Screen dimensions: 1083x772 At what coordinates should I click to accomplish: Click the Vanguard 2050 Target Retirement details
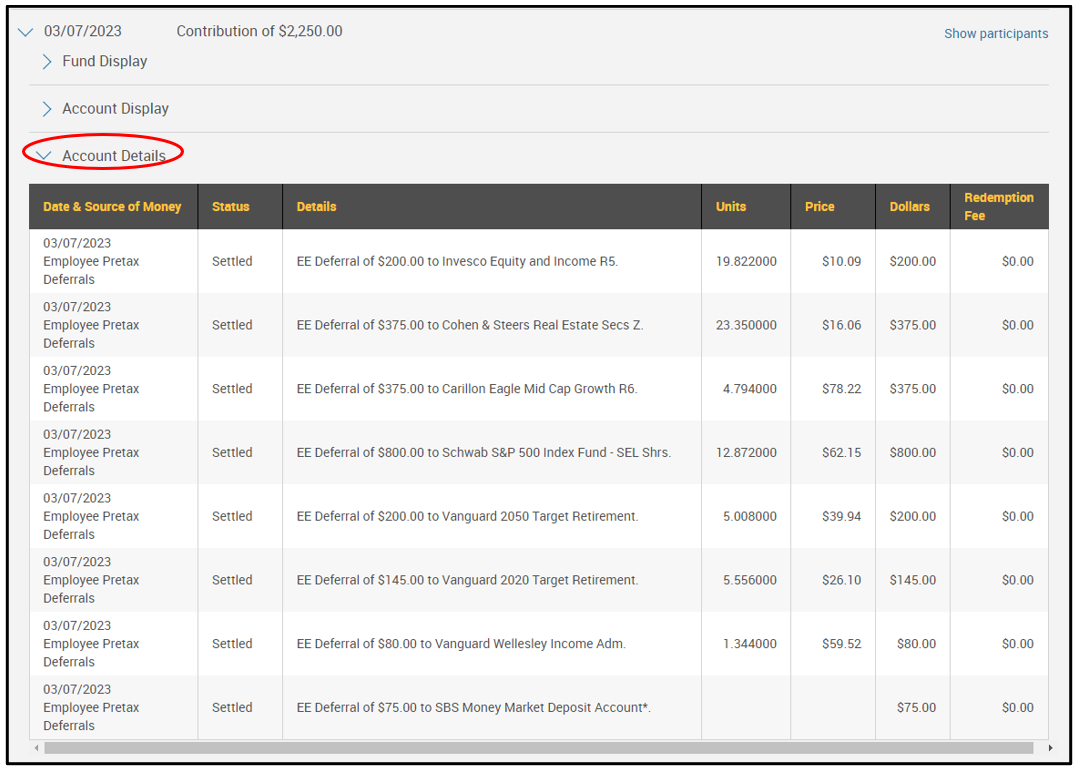coord(467,517)
